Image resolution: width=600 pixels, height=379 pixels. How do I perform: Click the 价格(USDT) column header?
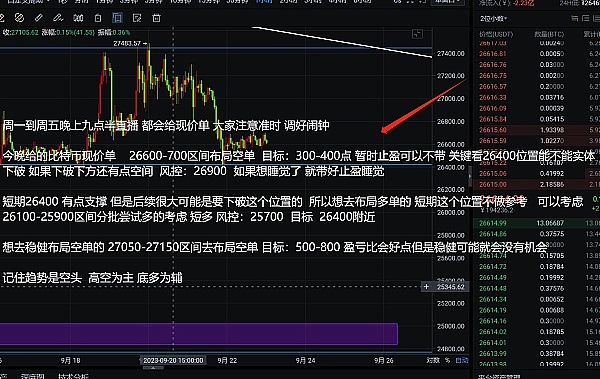(496, 34)
